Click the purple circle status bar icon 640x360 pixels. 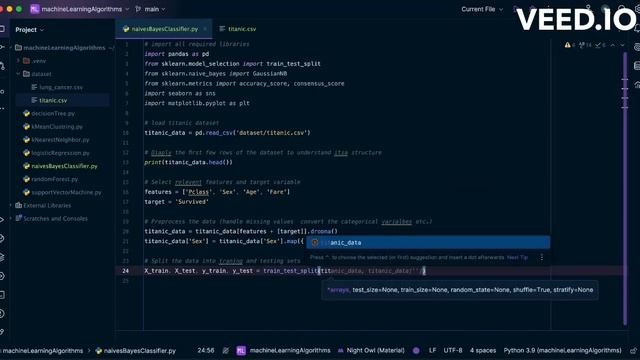coord(416,351)
